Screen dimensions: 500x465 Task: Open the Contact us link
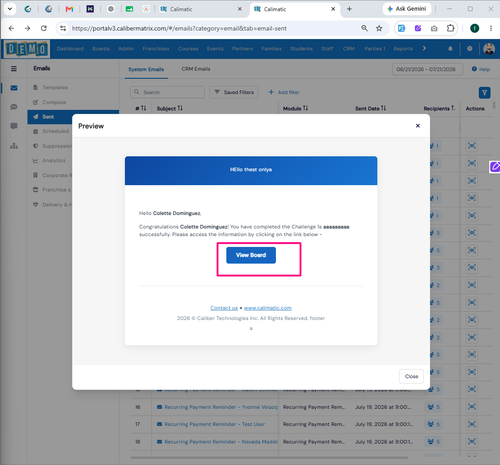(224, 308)
